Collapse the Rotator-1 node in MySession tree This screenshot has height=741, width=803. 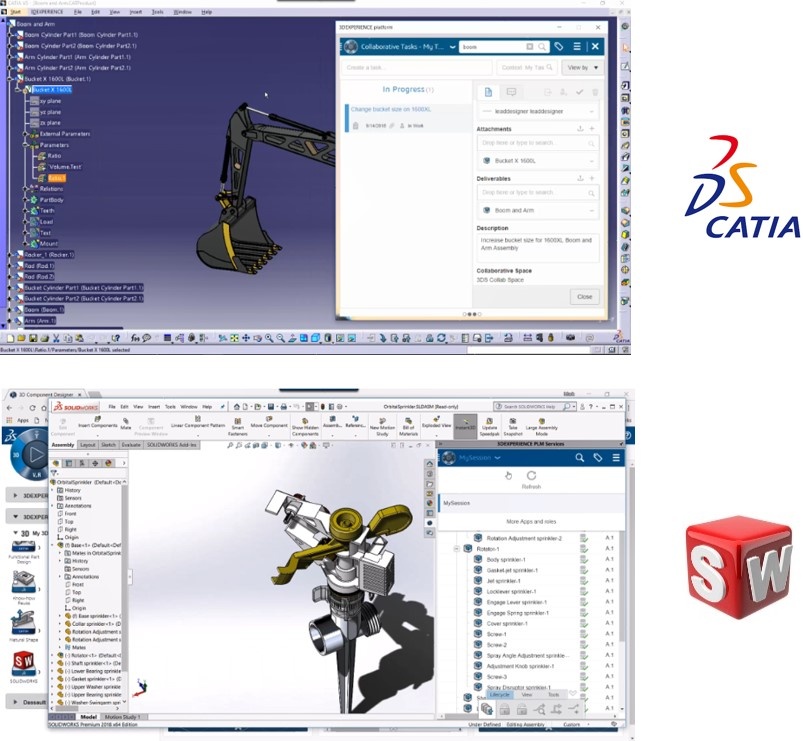456,548
